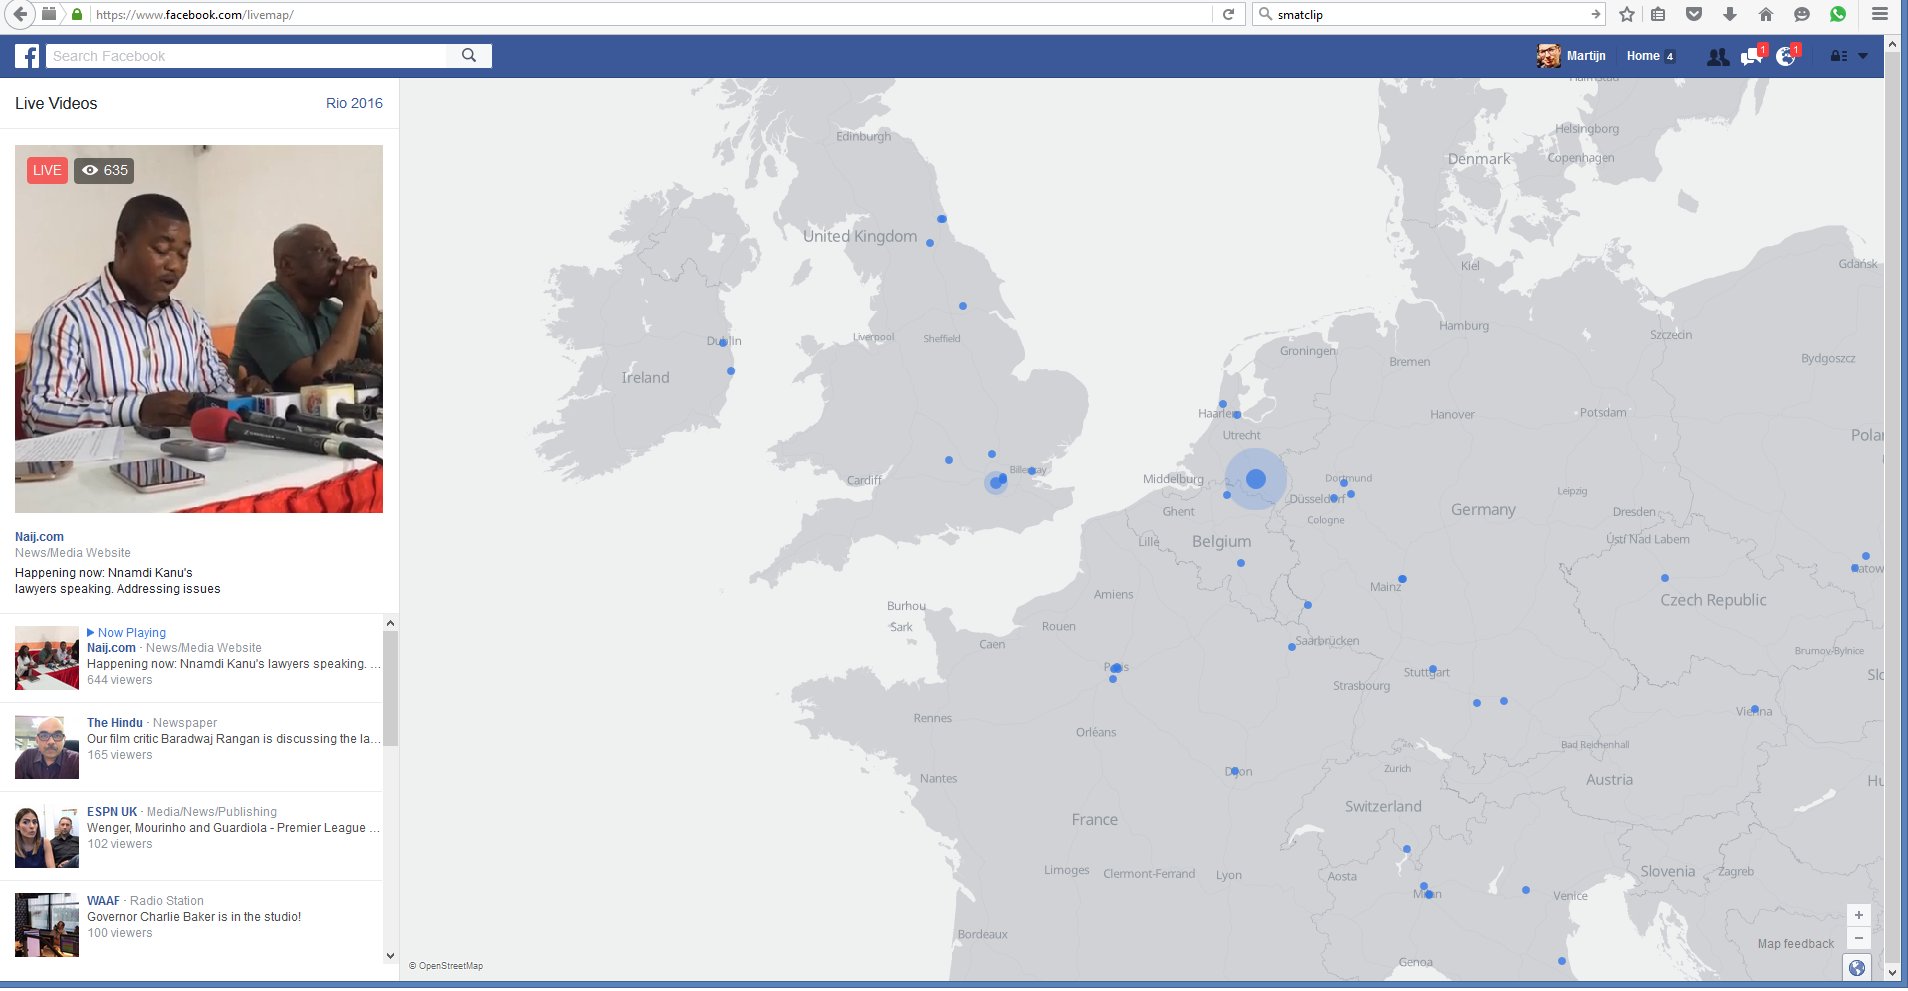Click the video list scroll-up arrow

(390, 623)
